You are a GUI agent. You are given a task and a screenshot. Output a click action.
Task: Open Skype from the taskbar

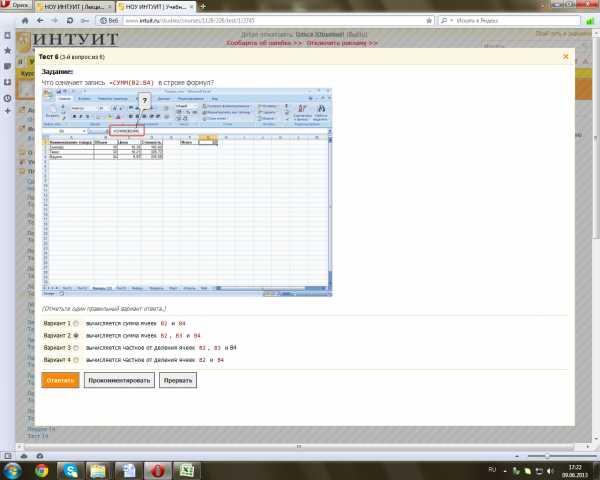[70, 471]
